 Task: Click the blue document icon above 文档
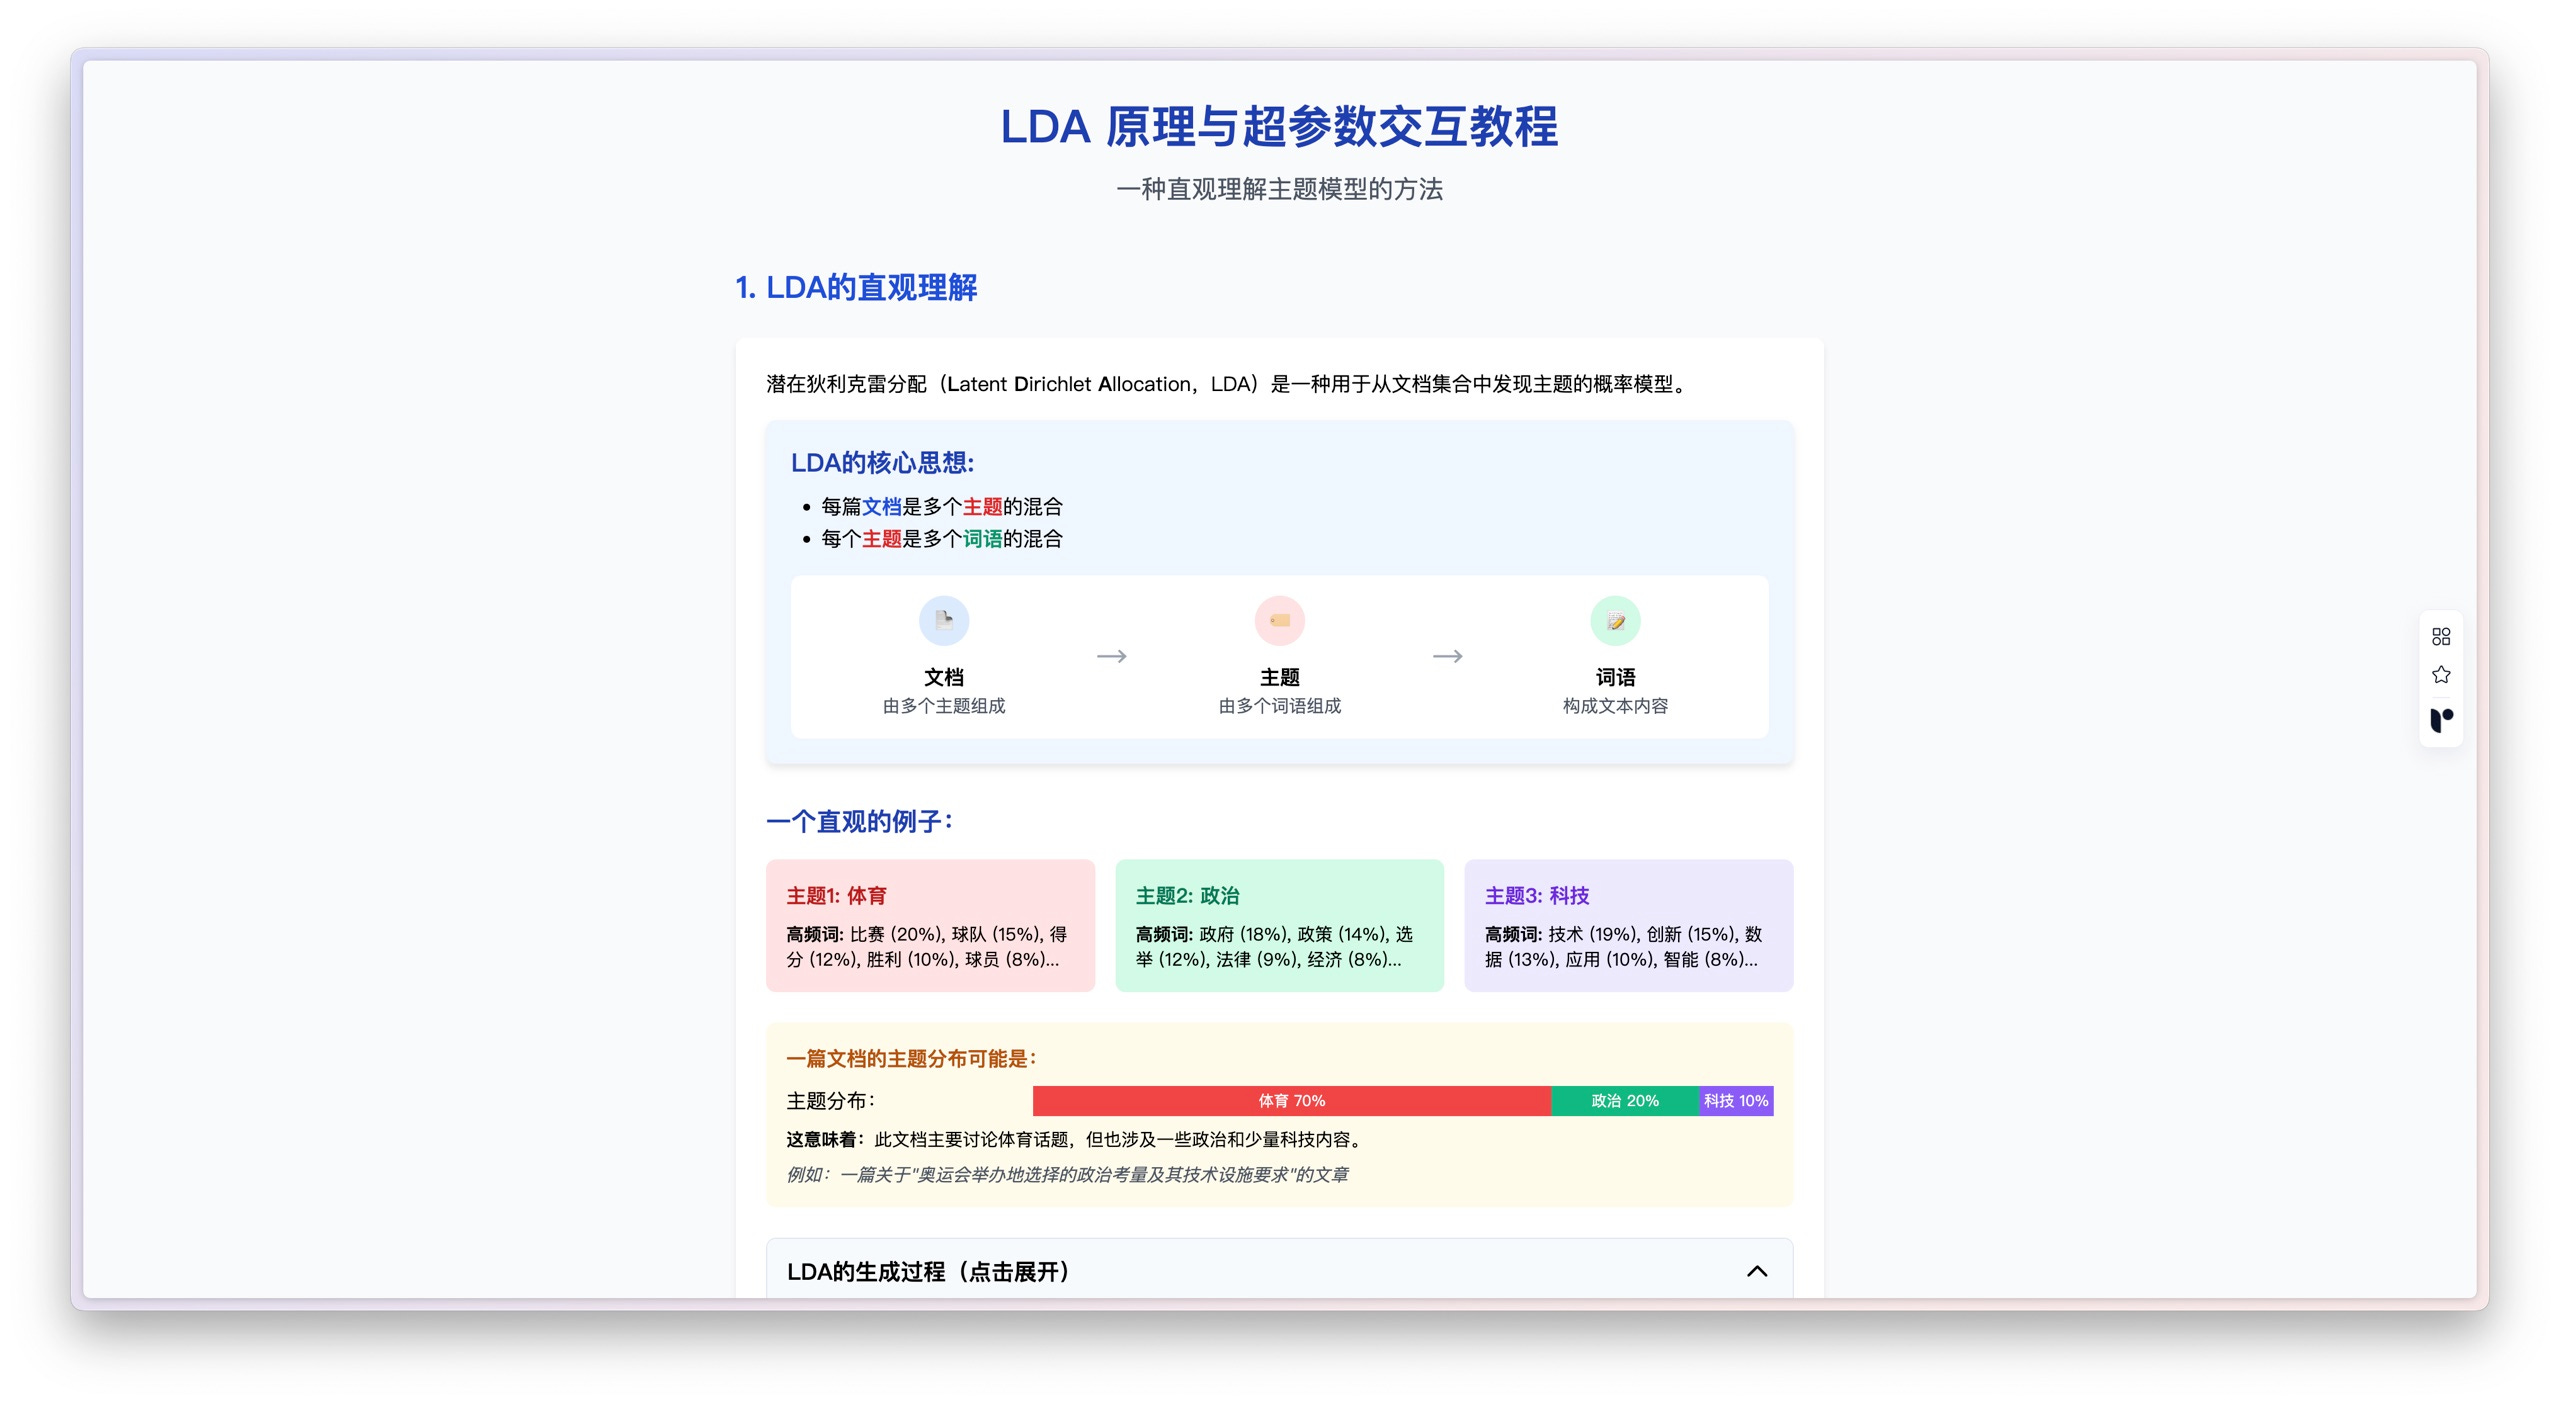943,620
